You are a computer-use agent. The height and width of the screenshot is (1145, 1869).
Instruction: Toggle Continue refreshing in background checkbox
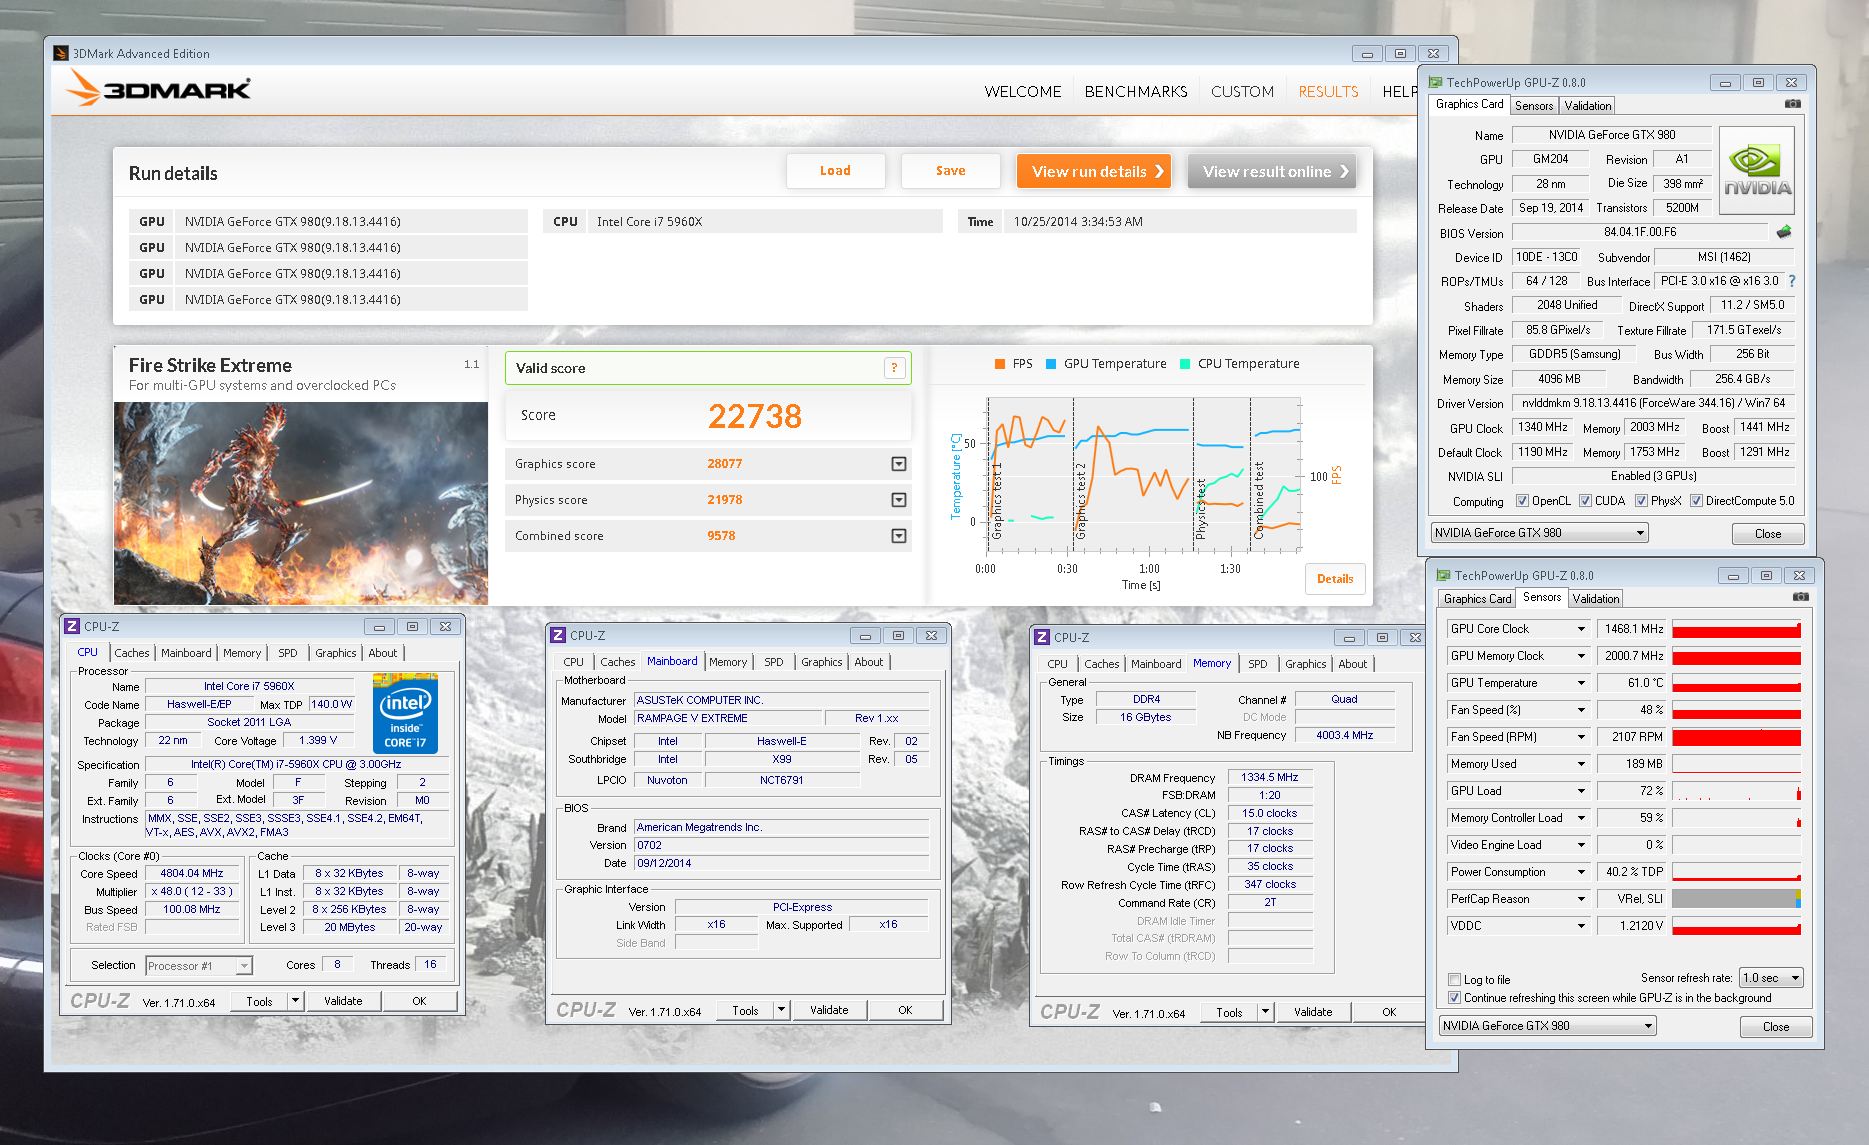coord(1454,998)
